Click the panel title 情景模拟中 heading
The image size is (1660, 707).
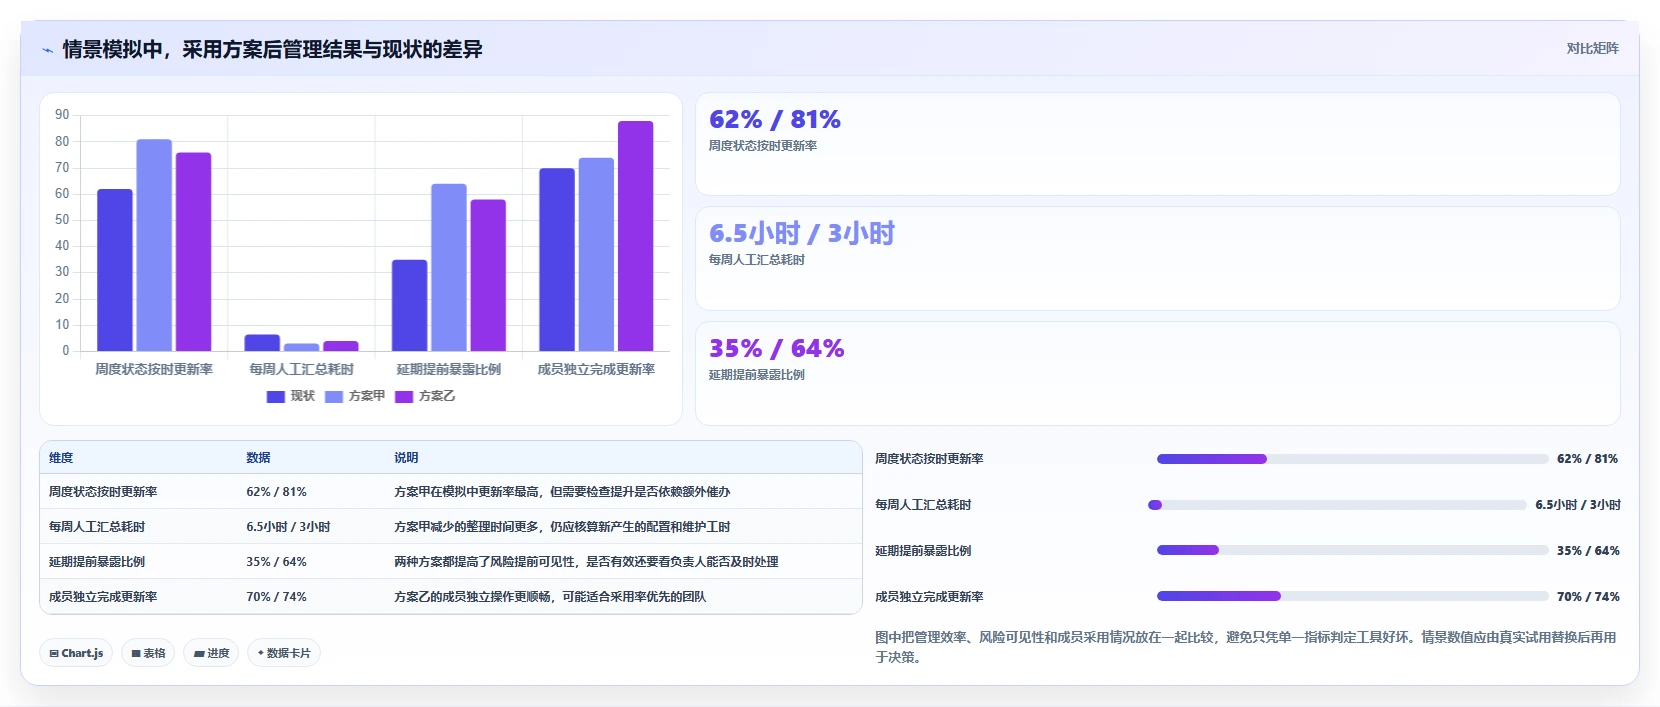272,49
